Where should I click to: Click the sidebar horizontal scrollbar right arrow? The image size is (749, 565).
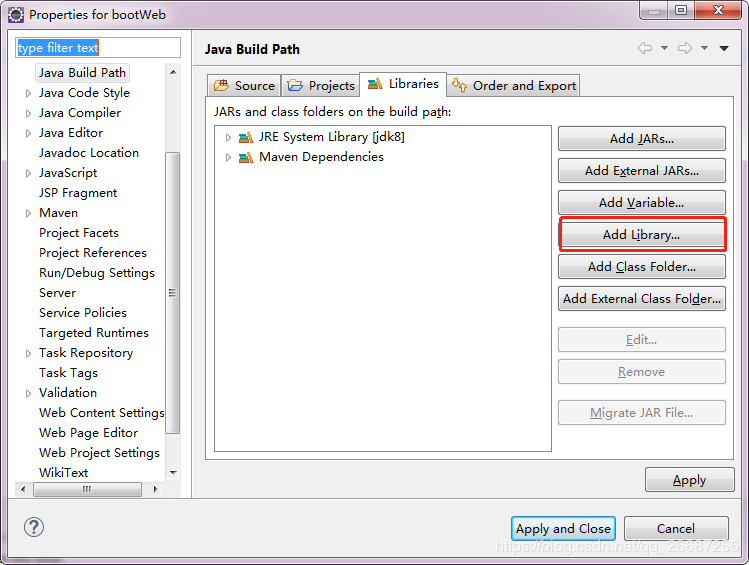click(157, 489)
